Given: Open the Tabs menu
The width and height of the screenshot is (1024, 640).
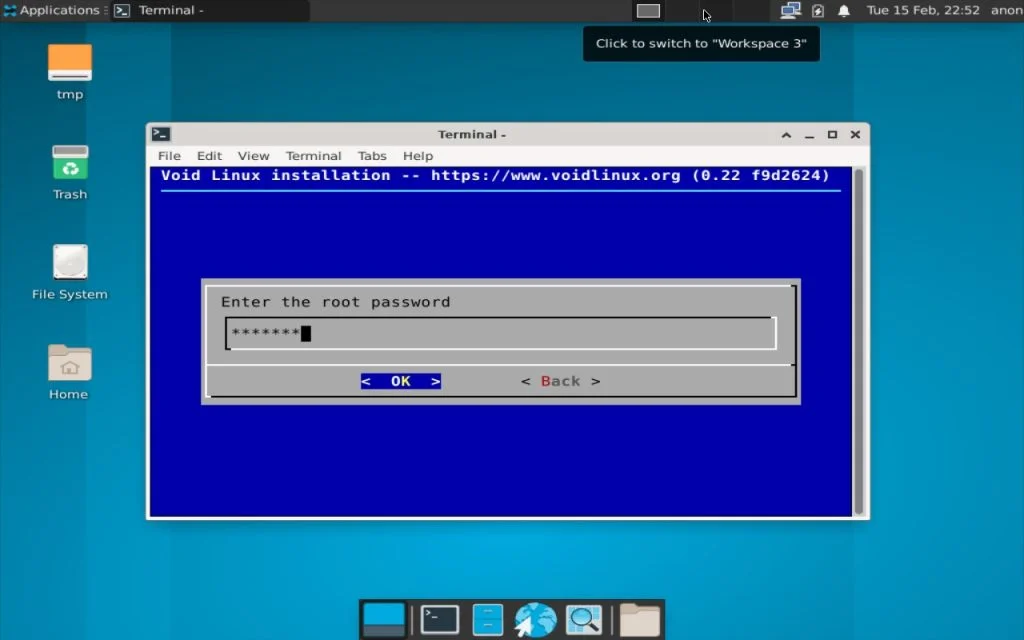Looking at the screenshot, I should (x=372, y=156).
